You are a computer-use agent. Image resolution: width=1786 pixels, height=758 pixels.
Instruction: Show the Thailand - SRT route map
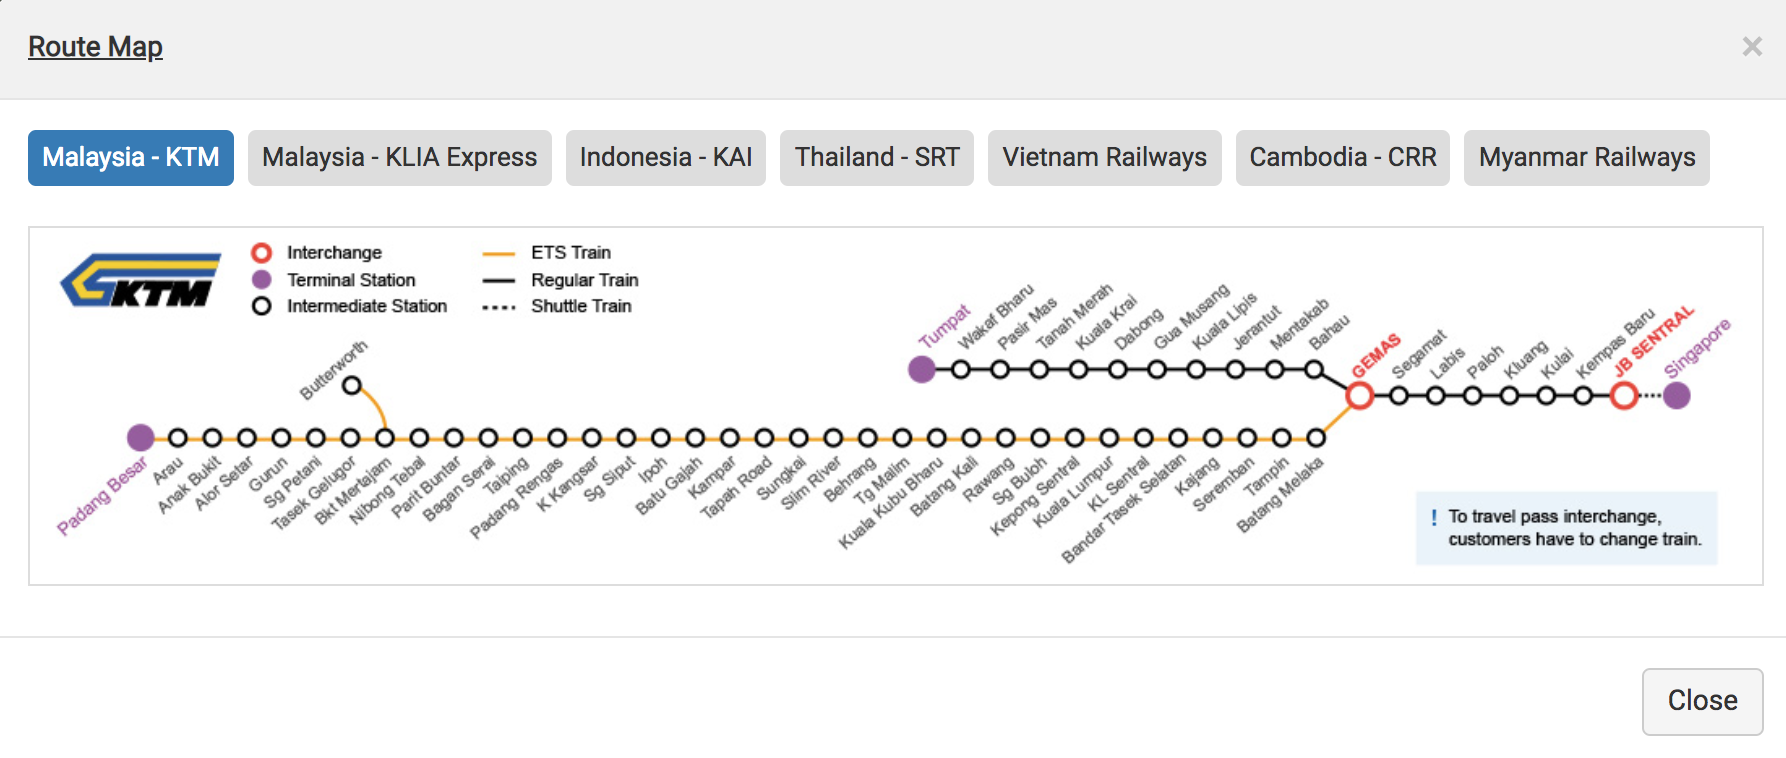tap(877, 158)
